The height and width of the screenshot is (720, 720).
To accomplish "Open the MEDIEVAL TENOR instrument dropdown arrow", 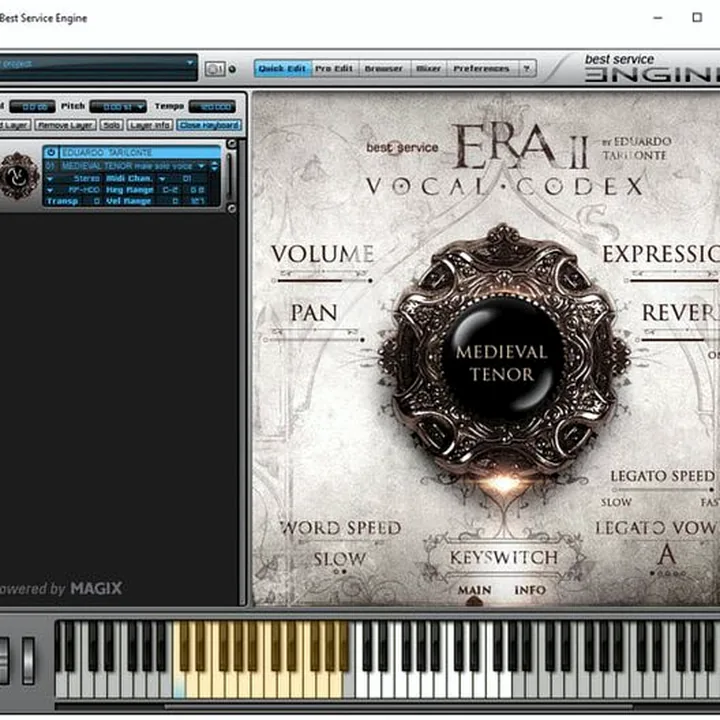I will [x=202, y=166].
